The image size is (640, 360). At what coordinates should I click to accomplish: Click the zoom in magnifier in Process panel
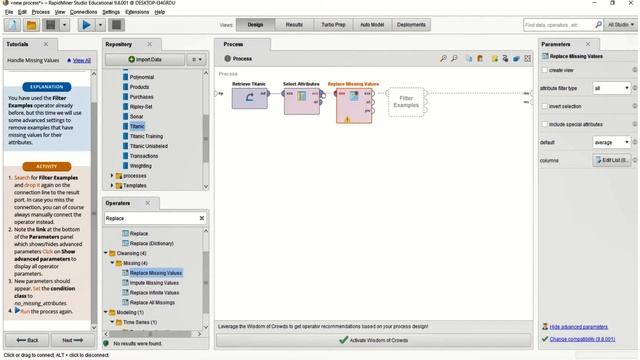pyautogui.click(x=443, y=59)
